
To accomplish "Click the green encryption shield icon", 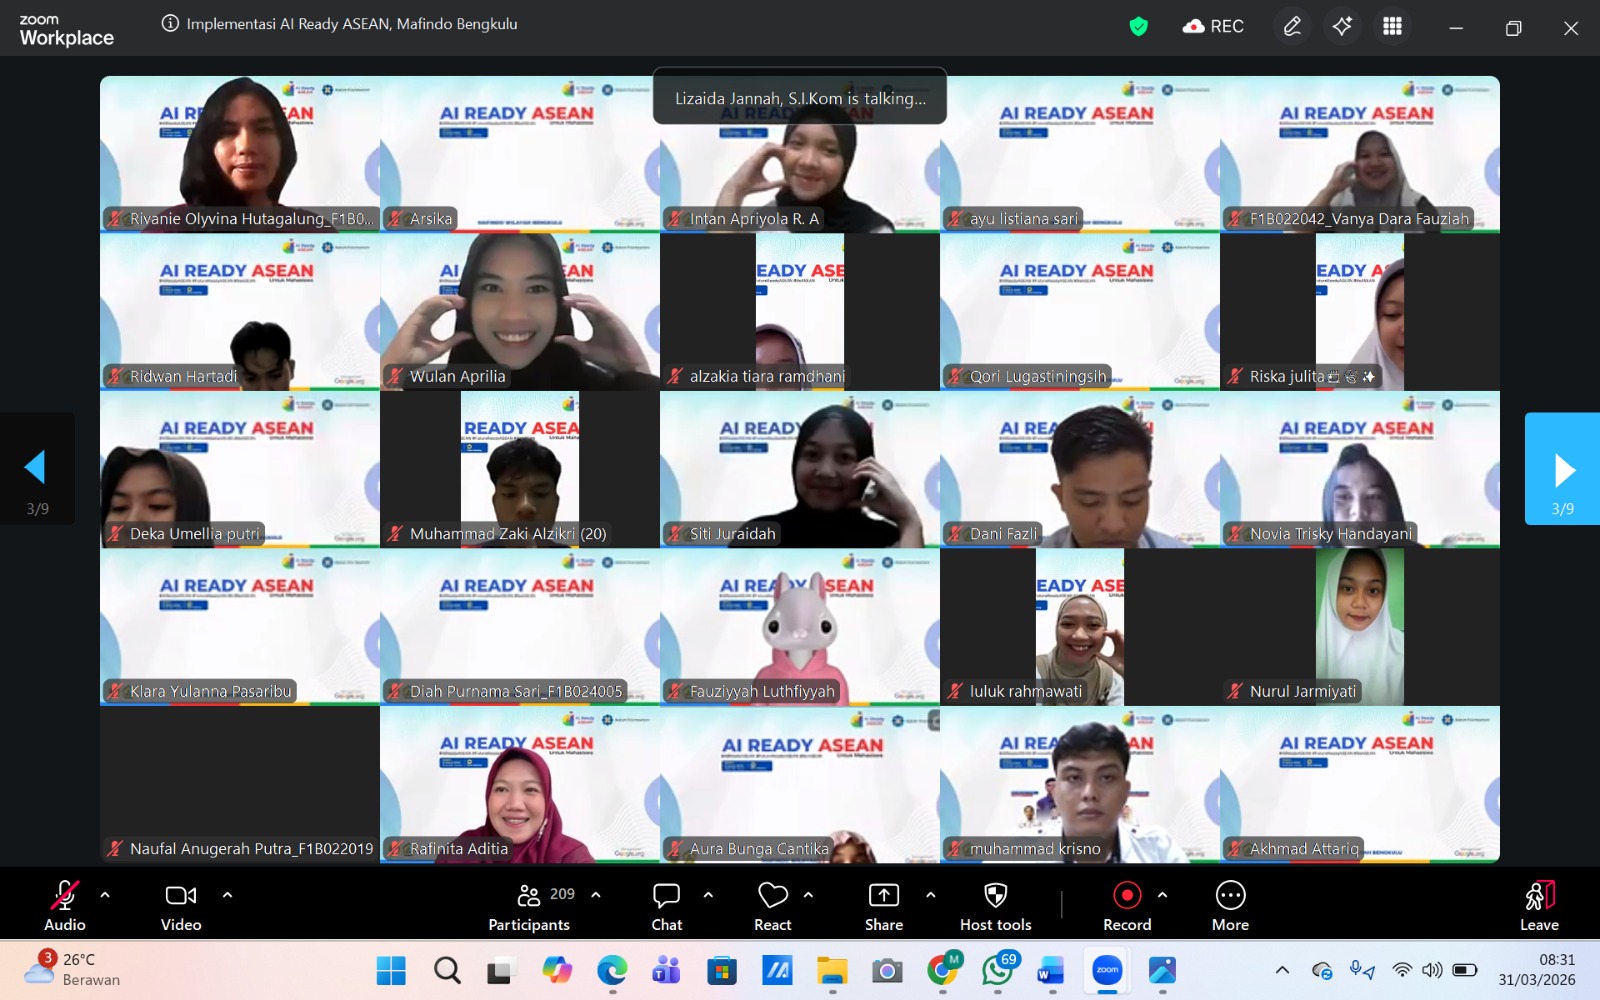I will pos(1138,27).
